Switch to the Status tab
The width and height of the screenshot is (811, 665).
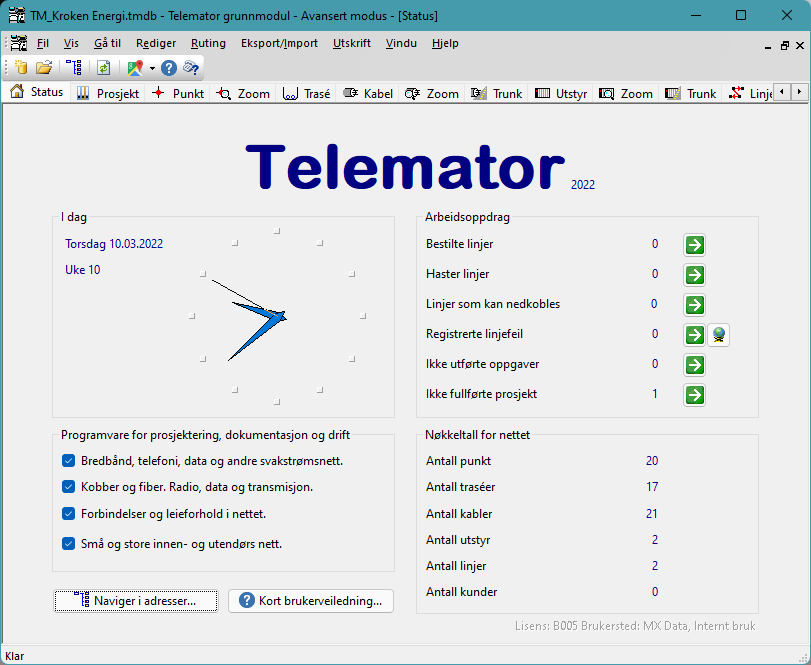pyautogui.click(x=37, y=92)
